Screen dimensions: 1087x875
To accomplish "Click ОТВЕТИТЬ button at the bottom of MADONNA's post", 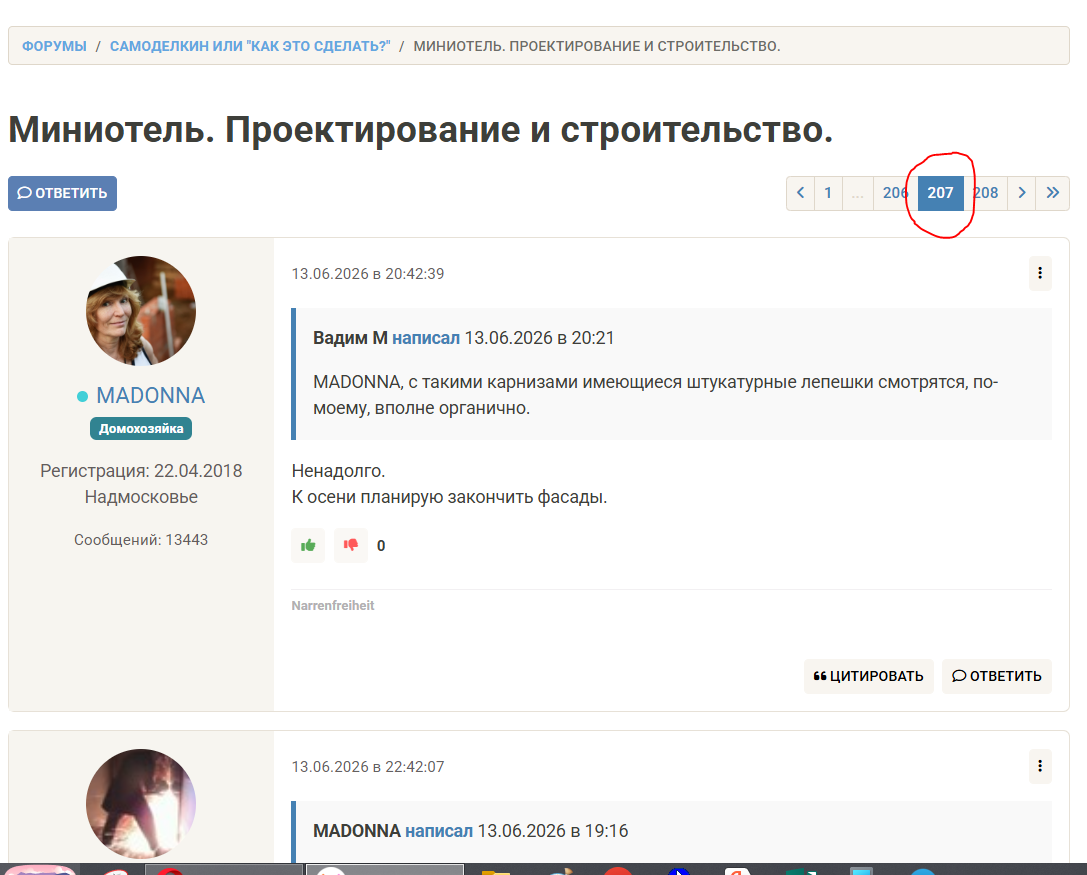I will click(997, 677).
